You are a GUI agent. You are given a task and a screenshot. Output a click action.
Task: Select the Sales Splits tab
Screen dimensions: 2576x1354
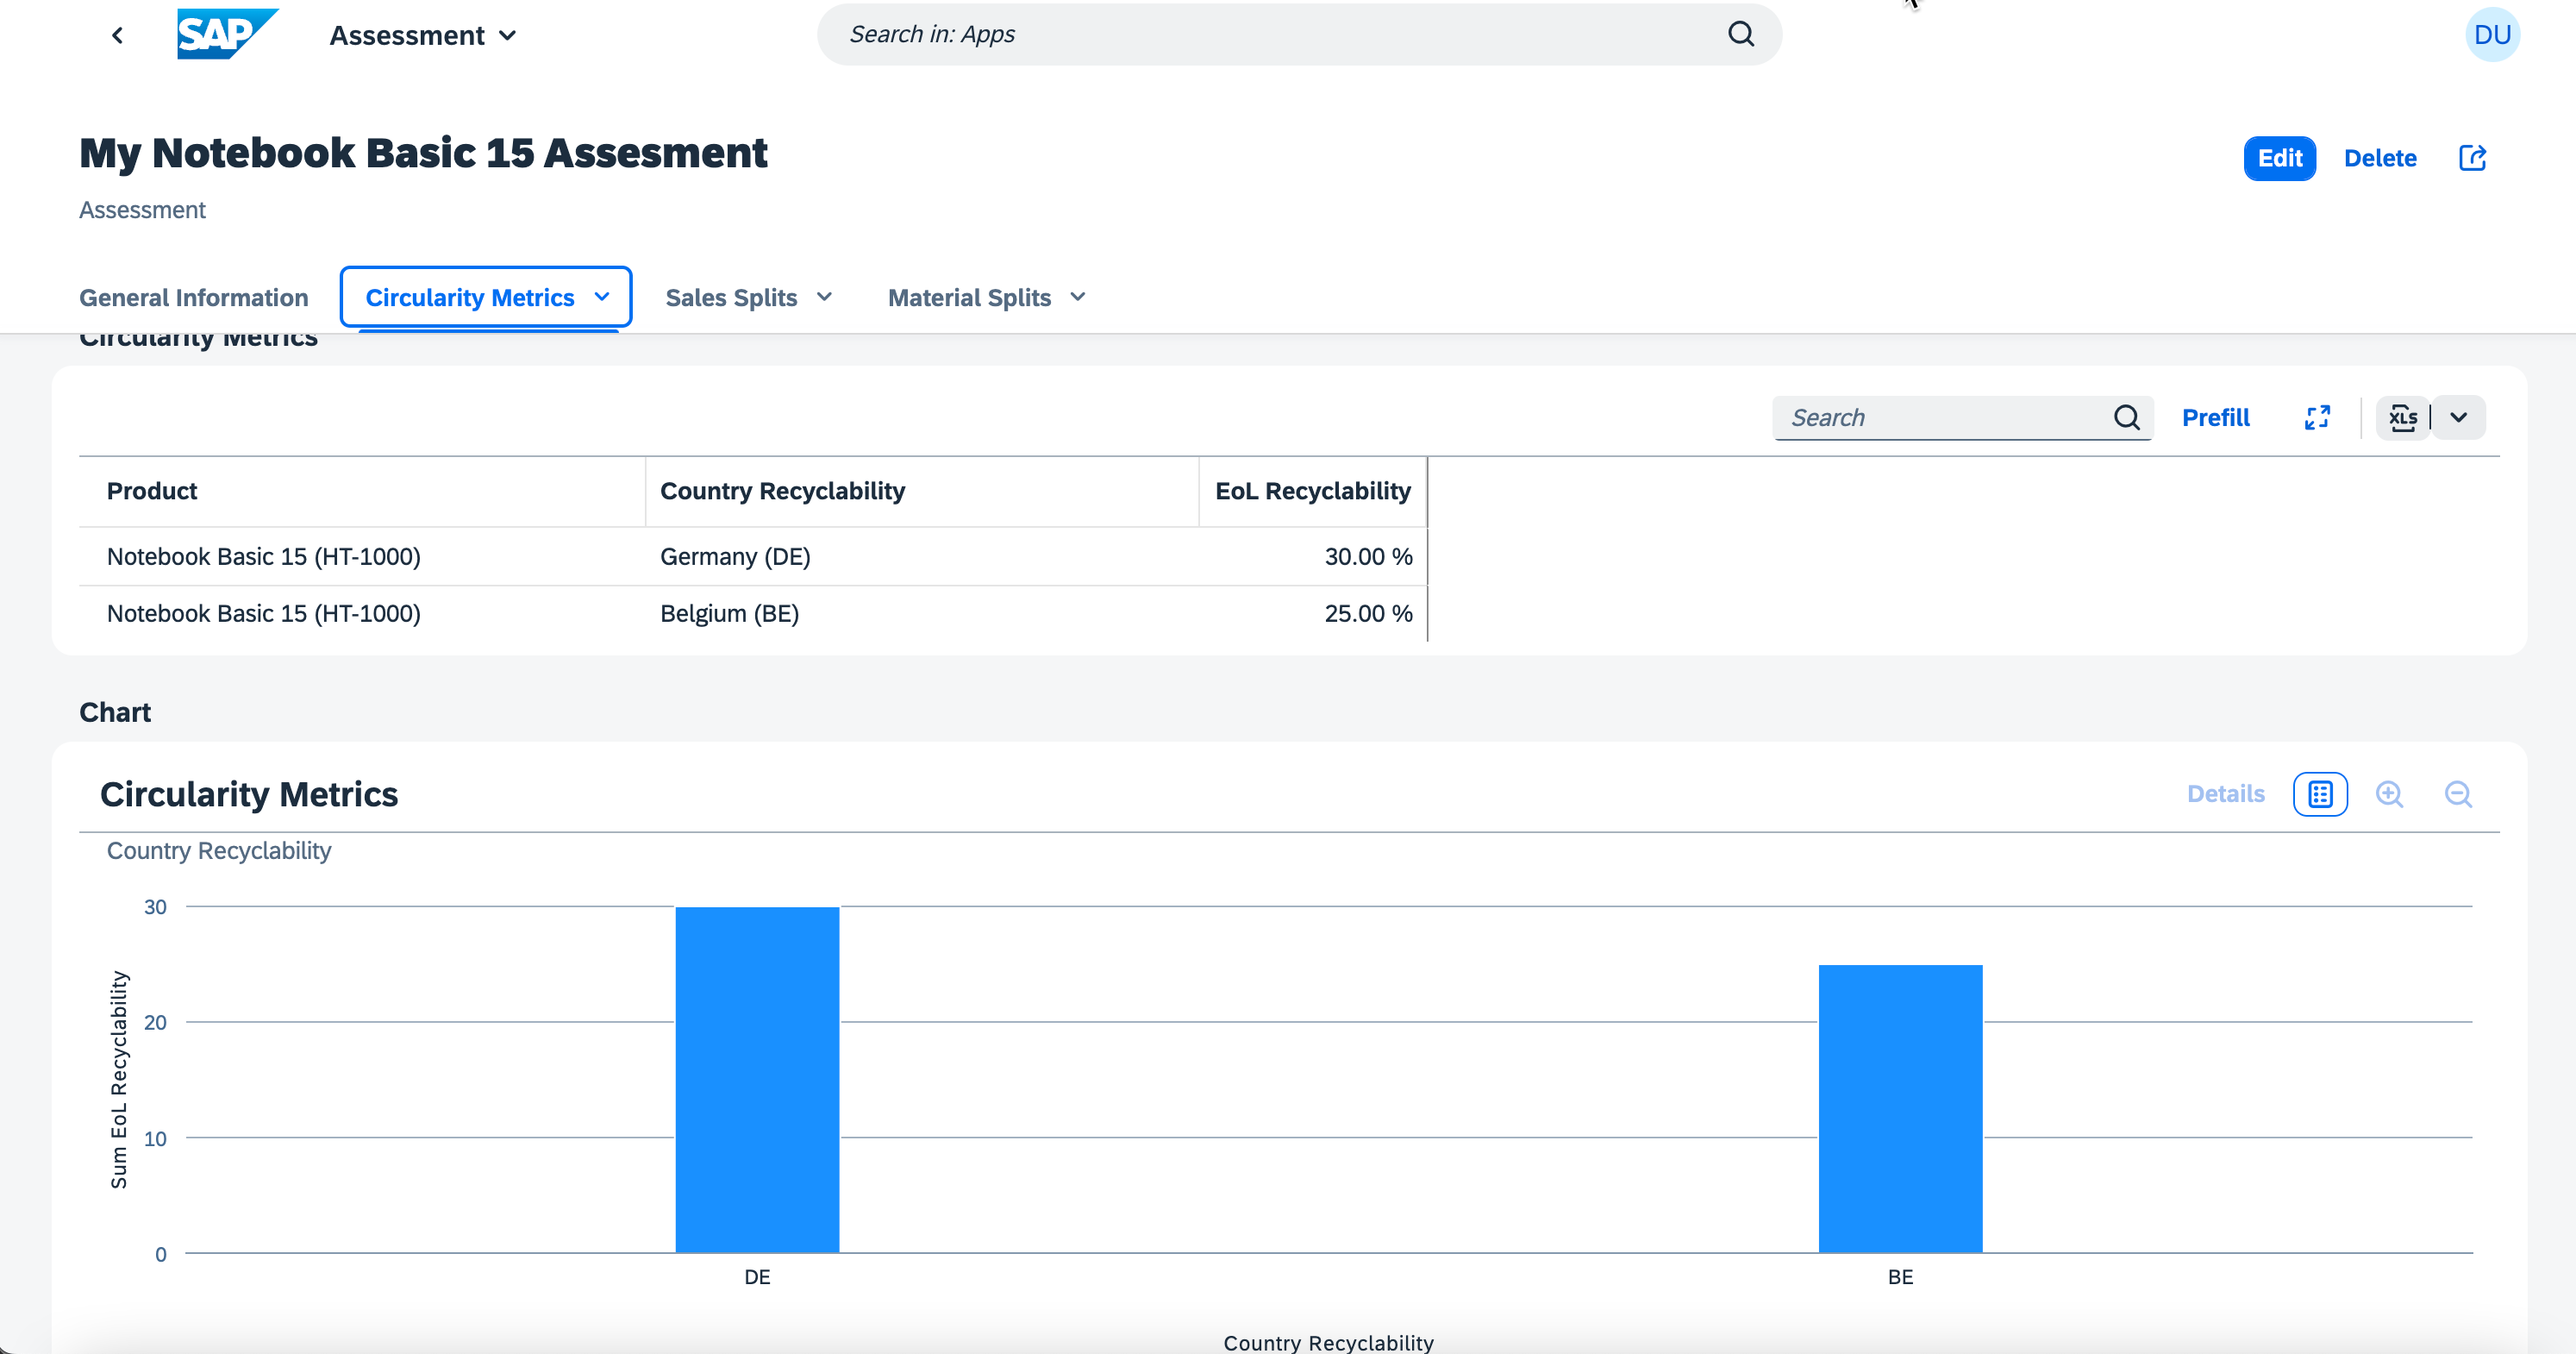731,298
